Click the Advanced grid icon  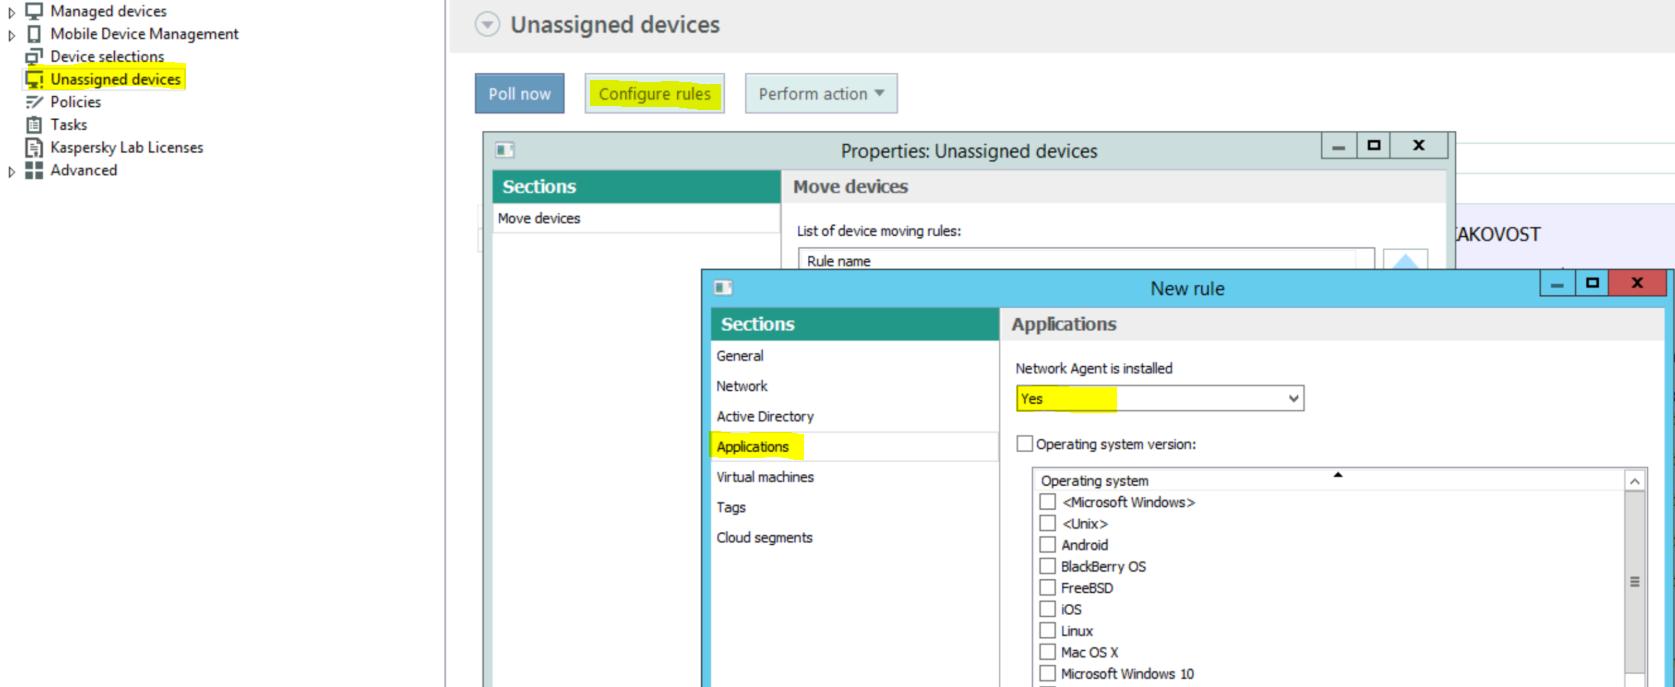(34, 171)
